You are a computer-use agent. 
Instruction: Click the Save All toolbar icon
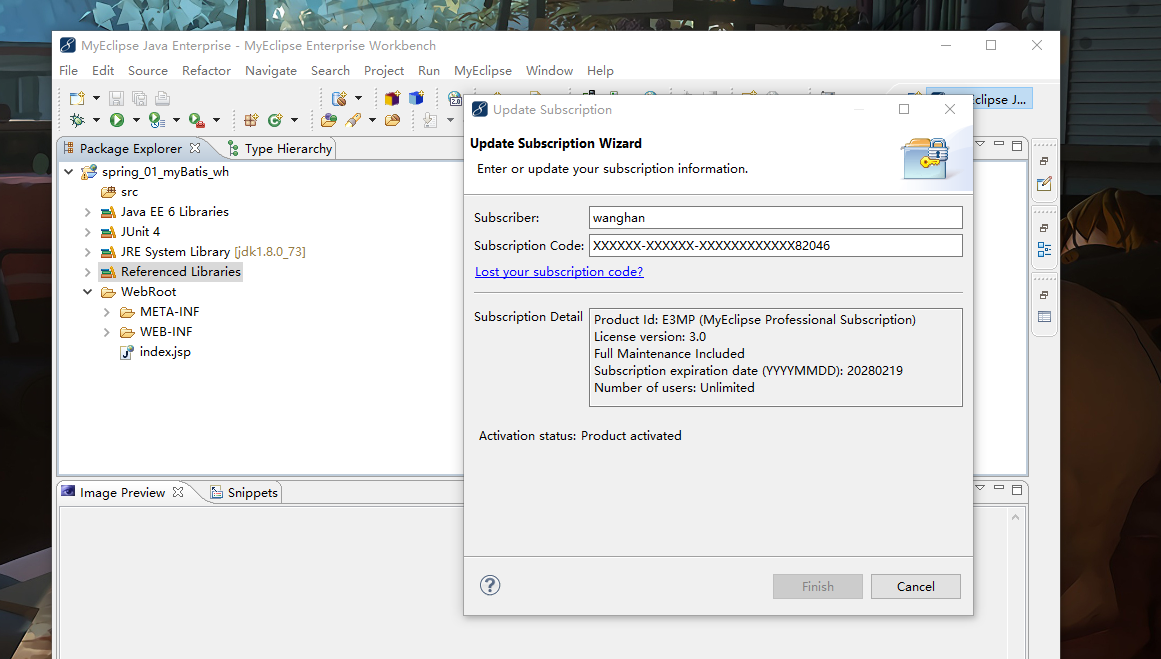139,98
